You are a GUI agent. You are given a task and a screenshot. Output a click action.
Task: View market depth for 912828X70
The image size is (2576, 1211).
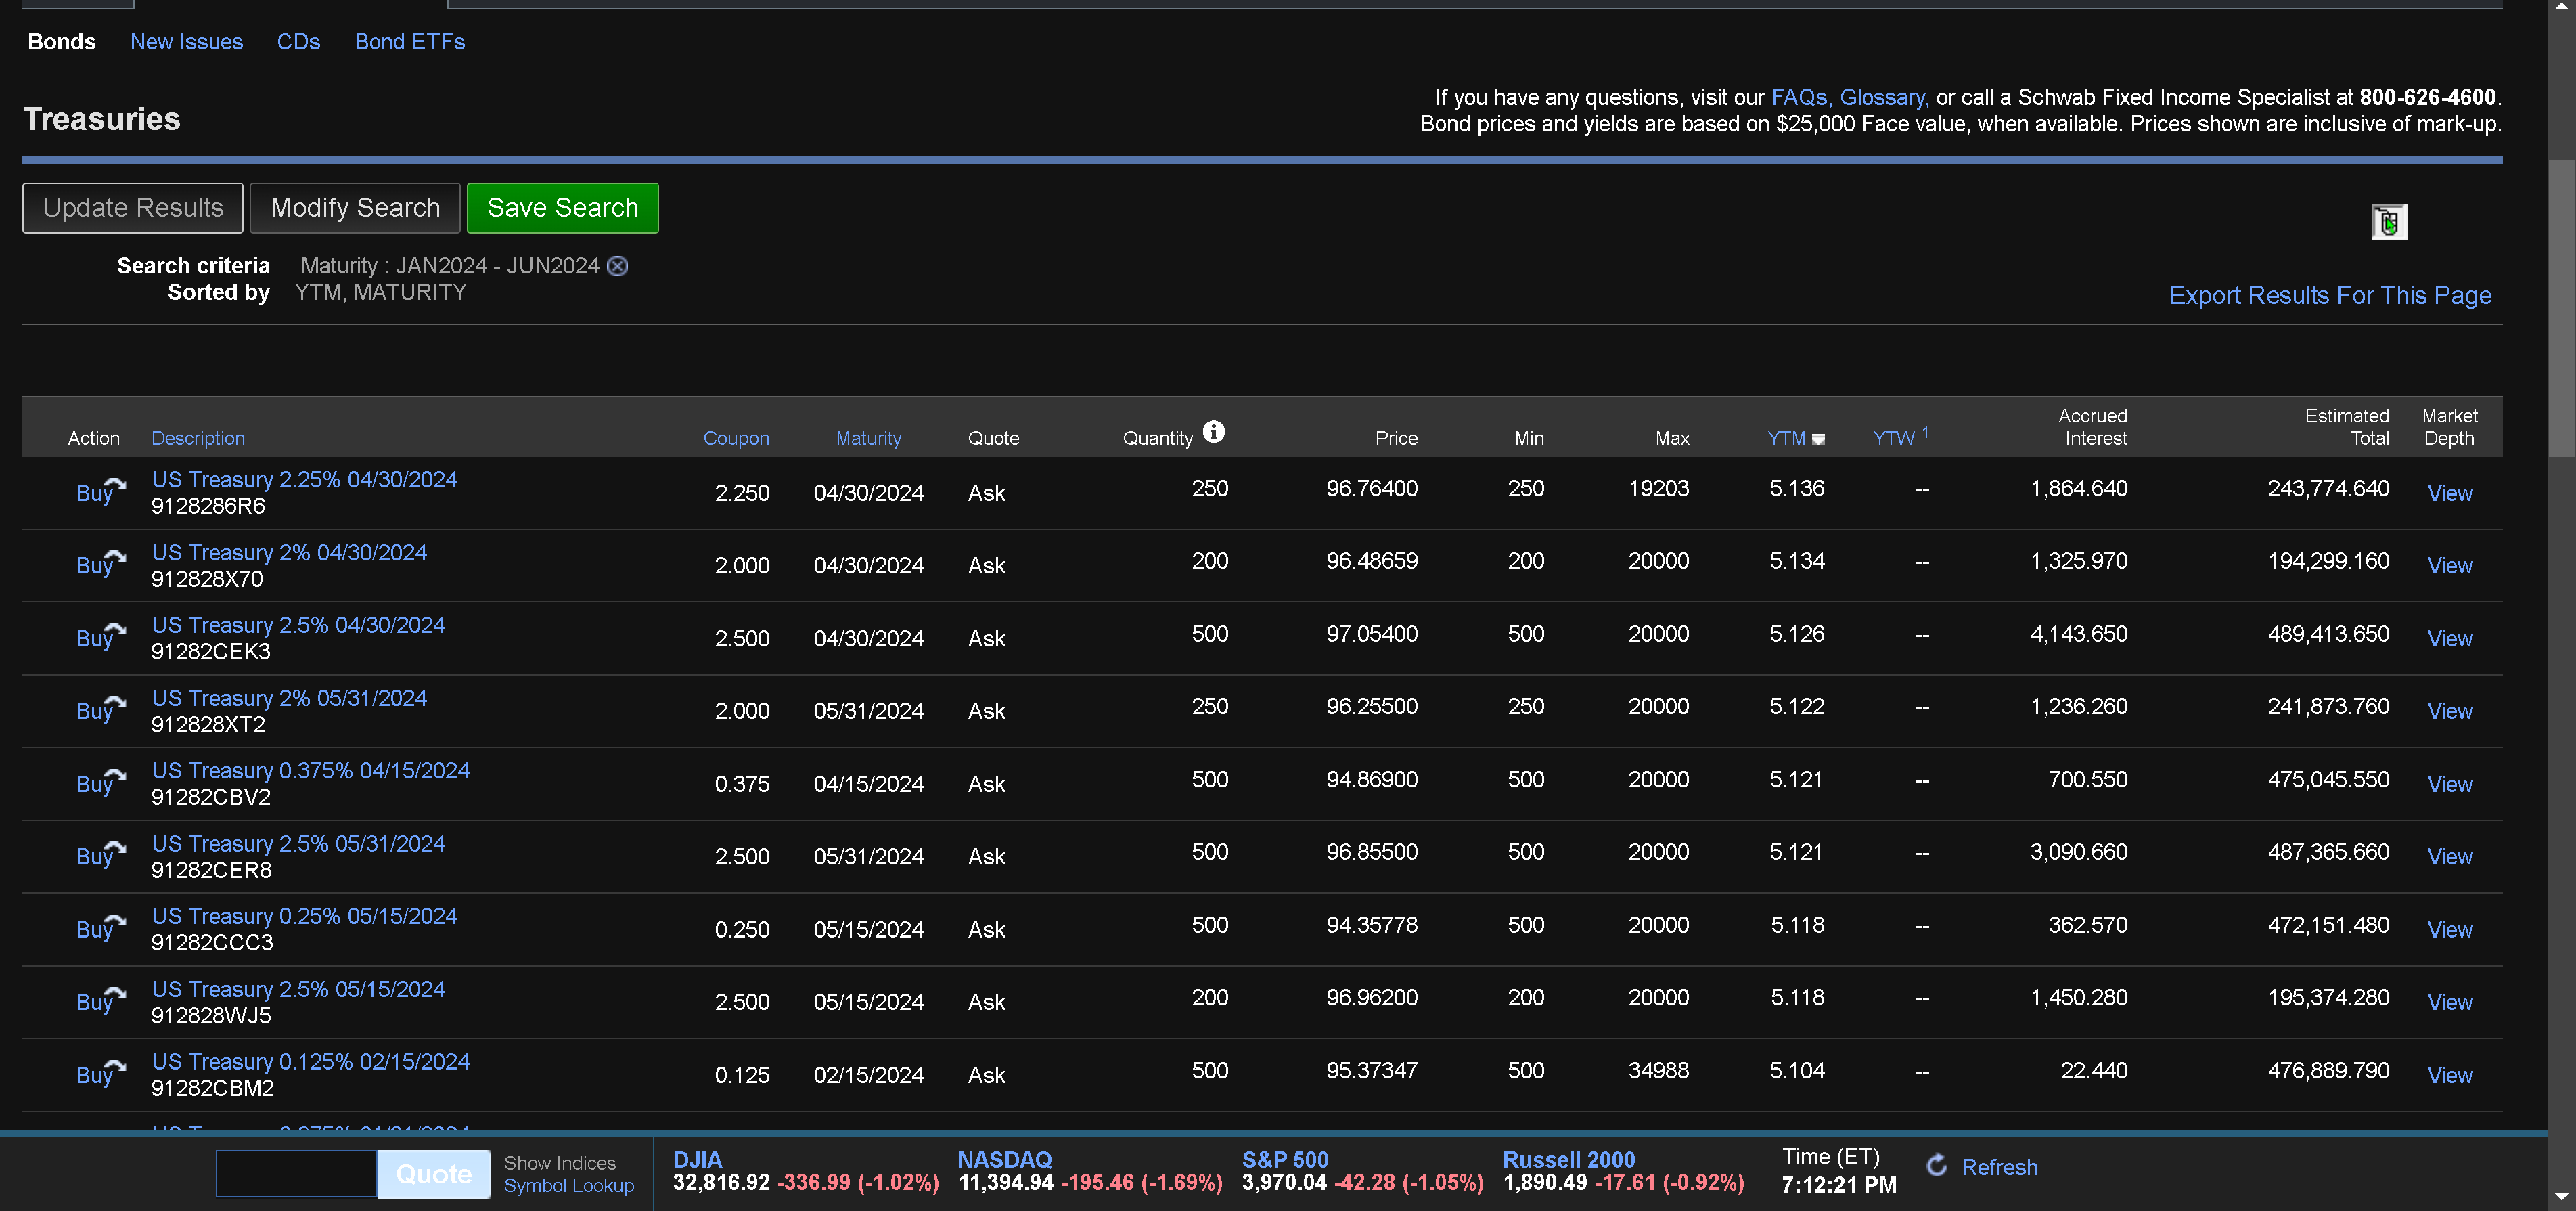2450,566
